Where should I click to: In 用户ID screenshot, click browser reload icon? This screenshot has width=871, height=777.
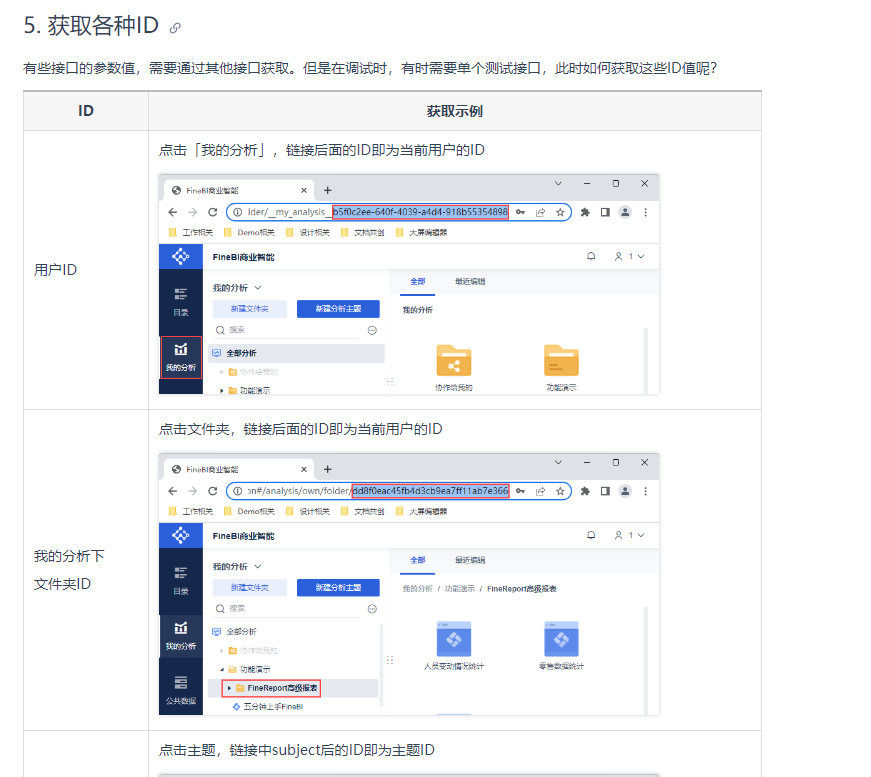point(212,212)
